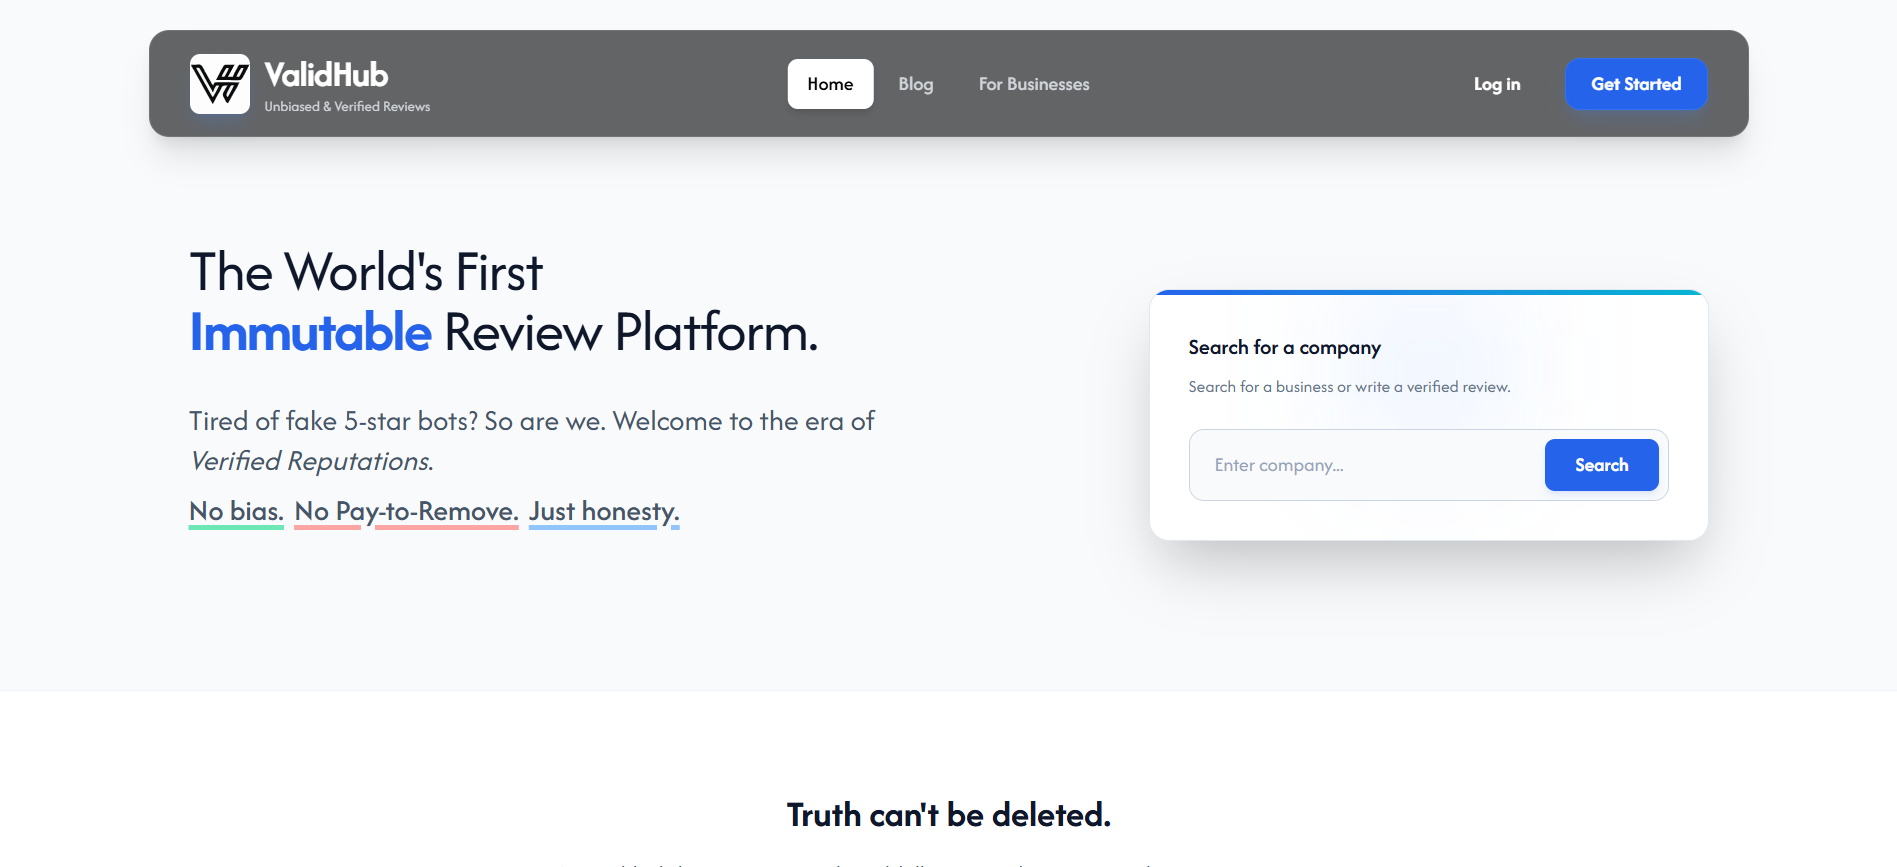Click the blue Search button
Screen dimensions: 1897x867
(1601, 465)
